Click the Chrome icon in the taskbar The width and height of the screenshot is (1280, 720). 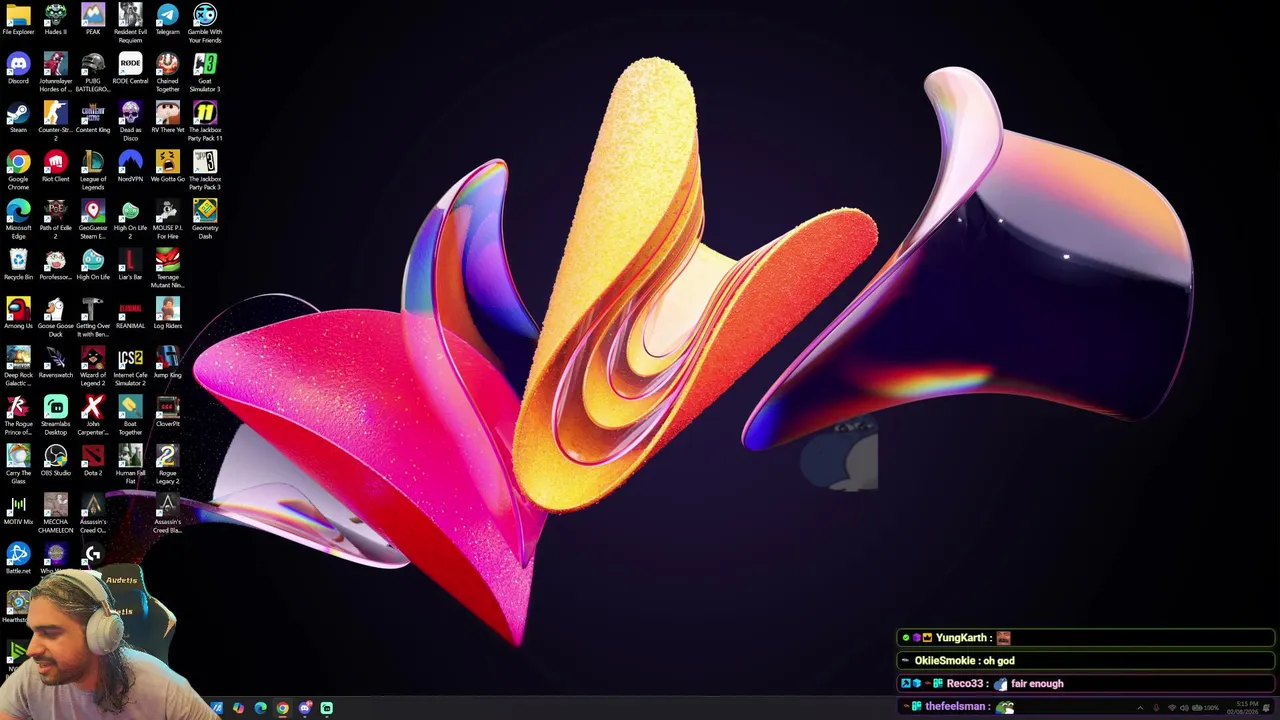point(283,708)
